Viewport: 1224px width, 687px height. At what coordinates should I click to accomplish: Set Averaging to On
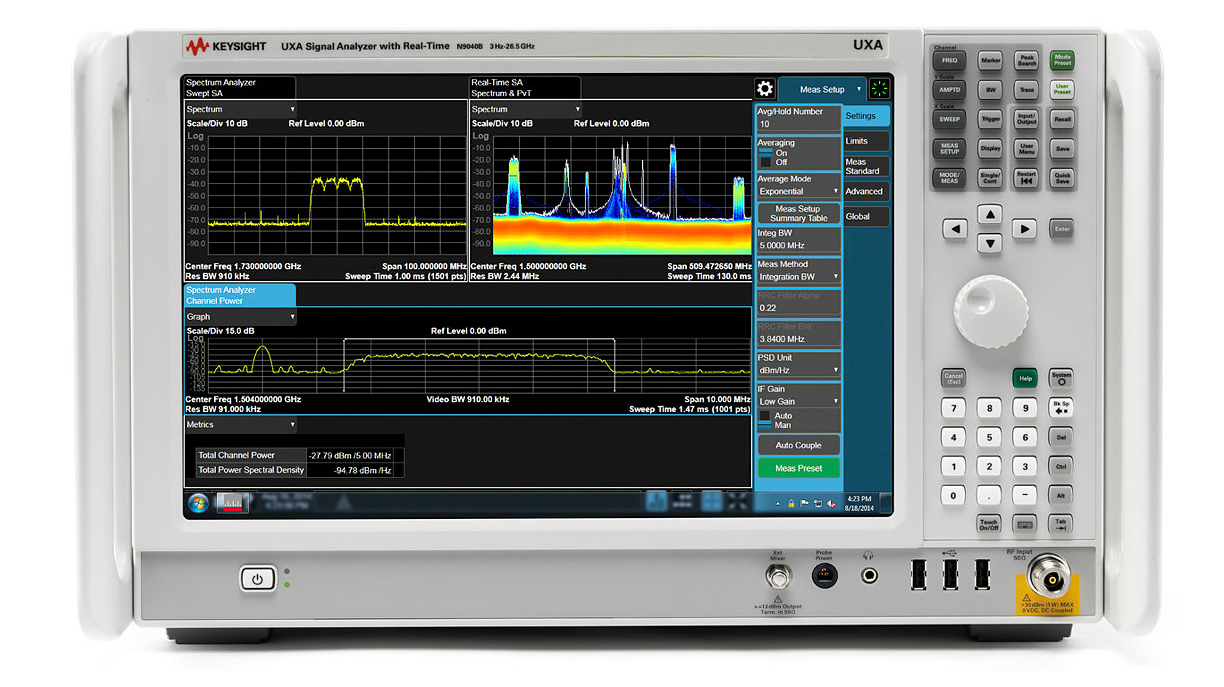pos(774,153)
